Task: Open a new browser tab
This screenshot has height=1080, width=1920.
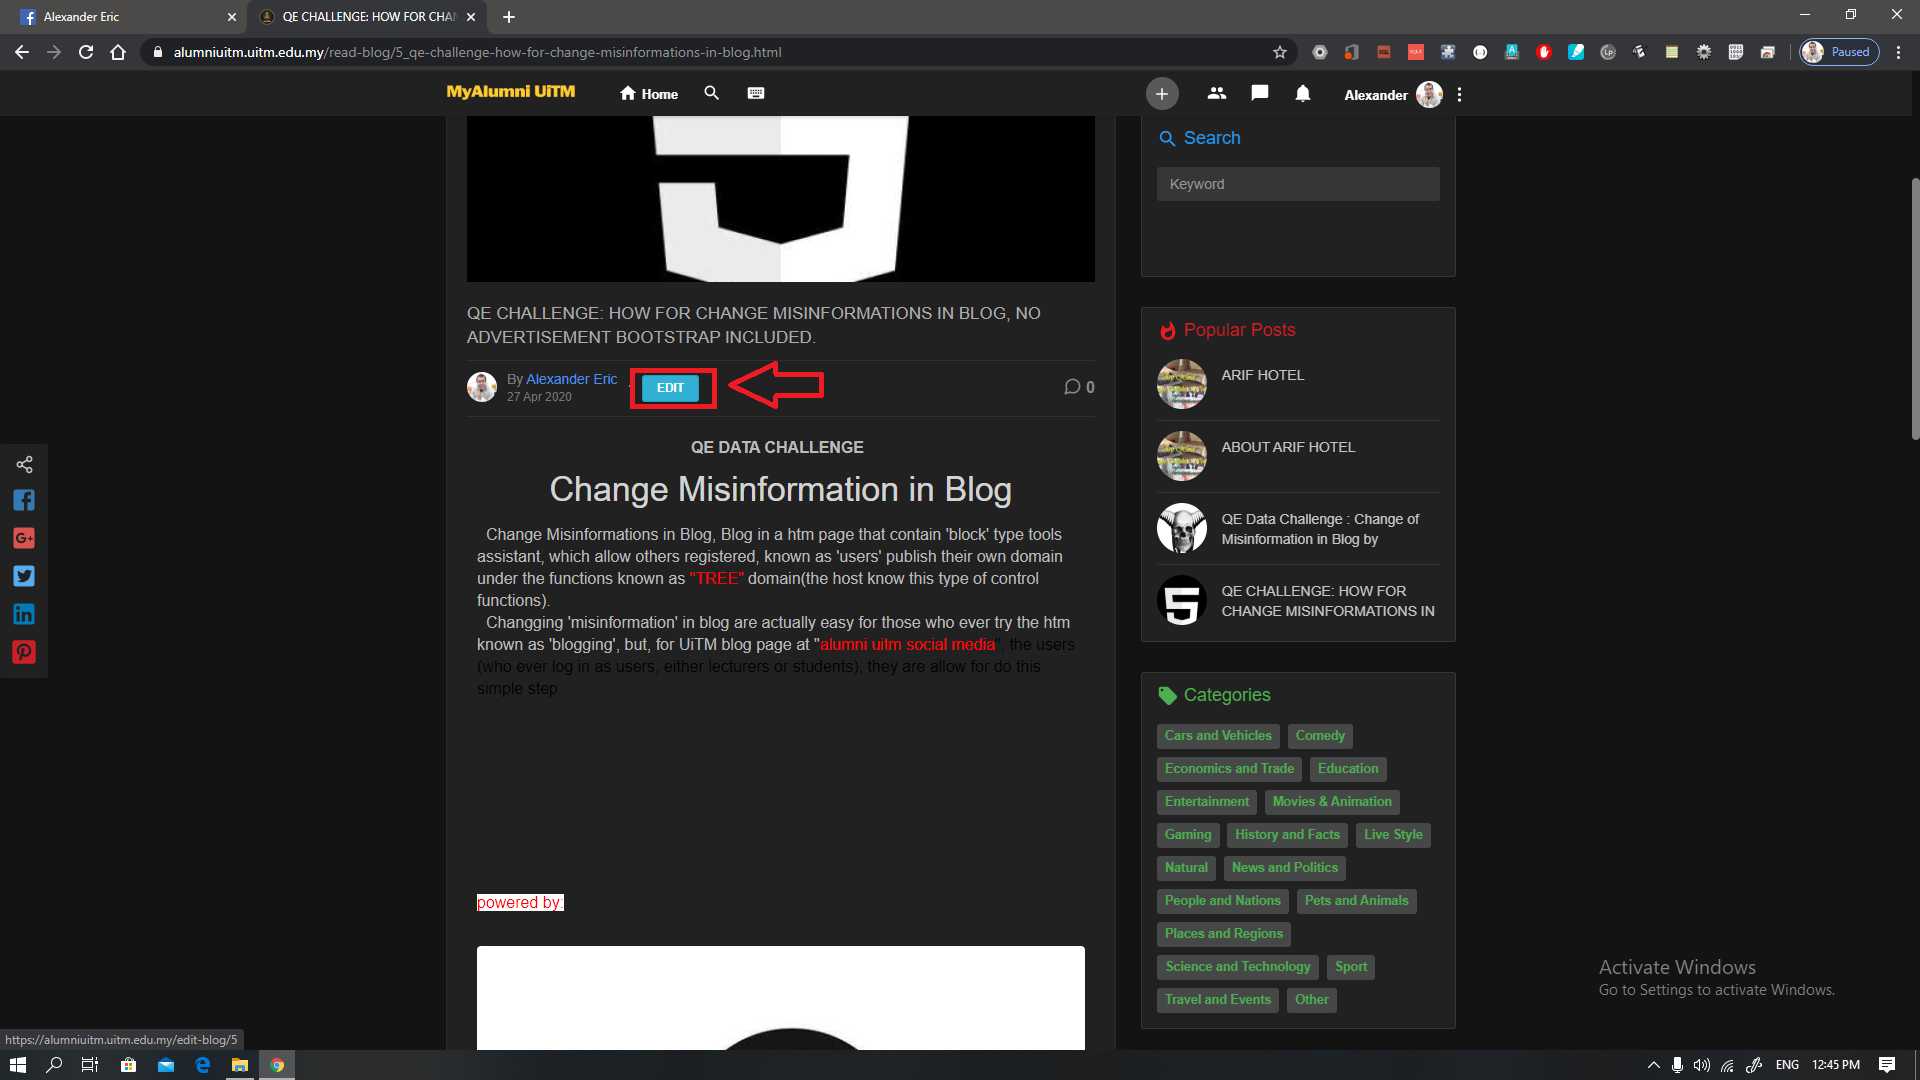Action: tap(509, 17)
